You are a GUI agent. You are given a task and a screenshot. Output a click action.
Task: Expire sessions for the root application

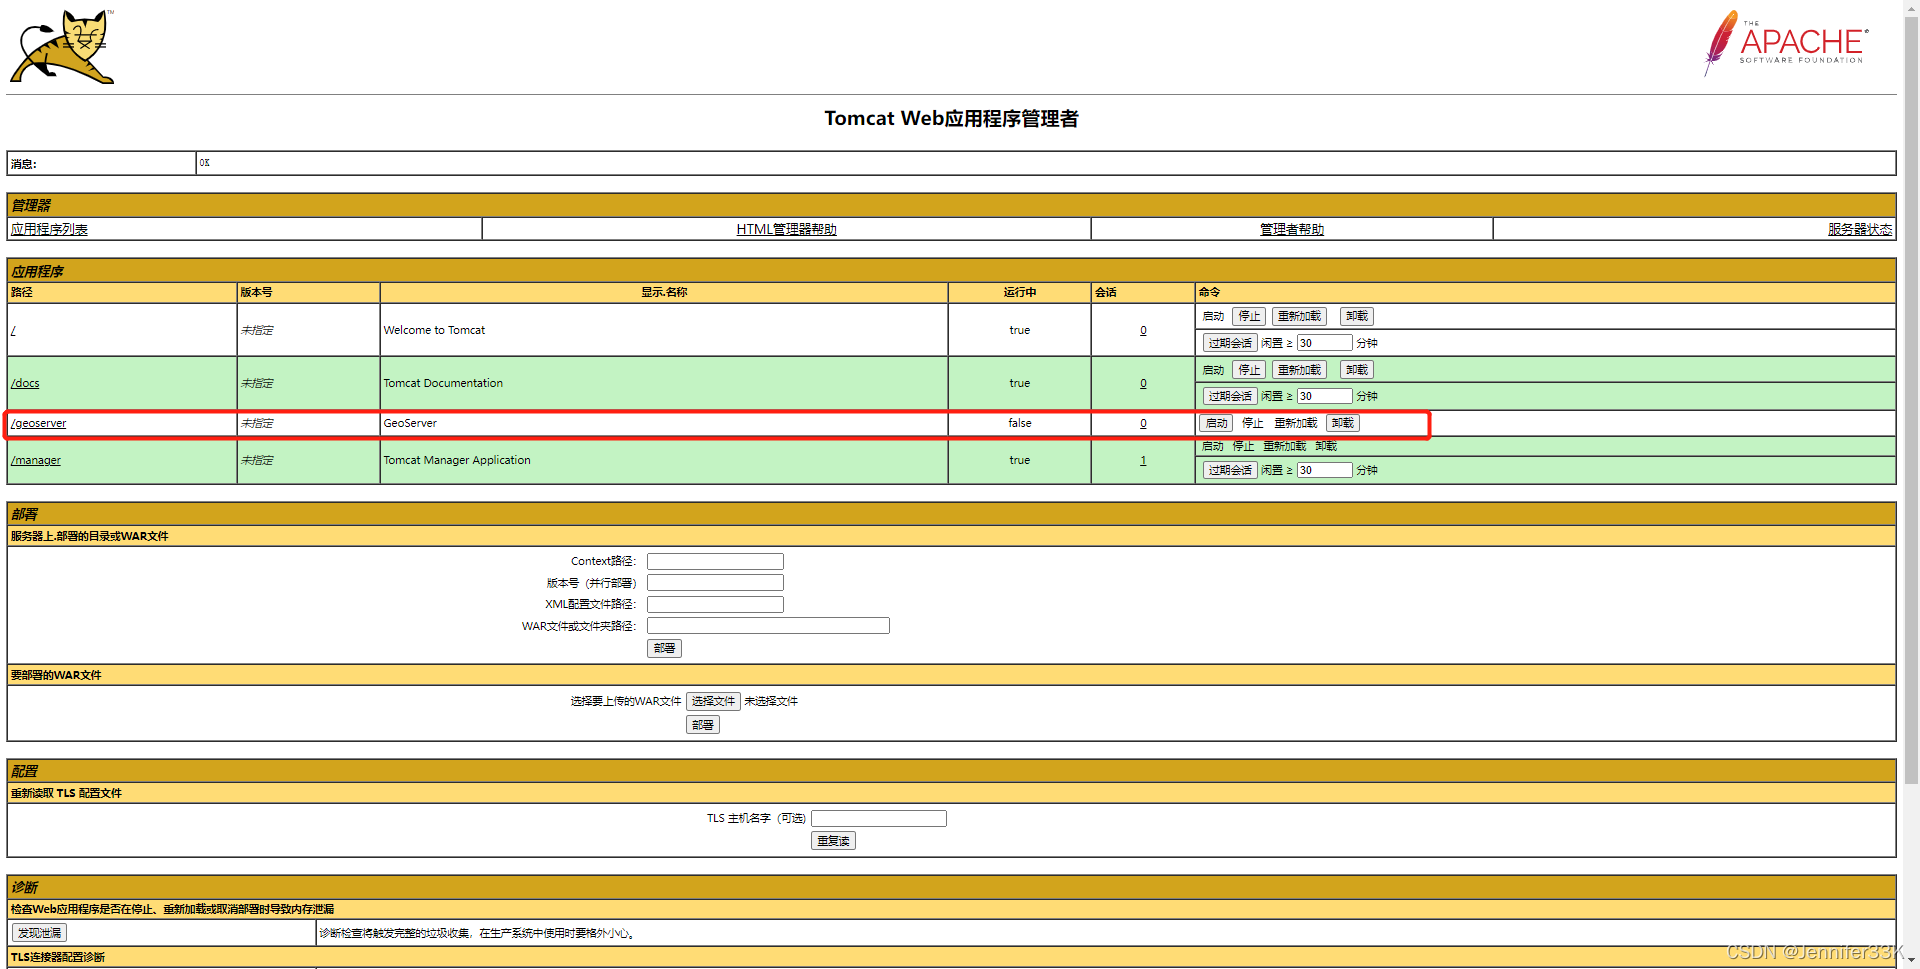[1230, 343]
